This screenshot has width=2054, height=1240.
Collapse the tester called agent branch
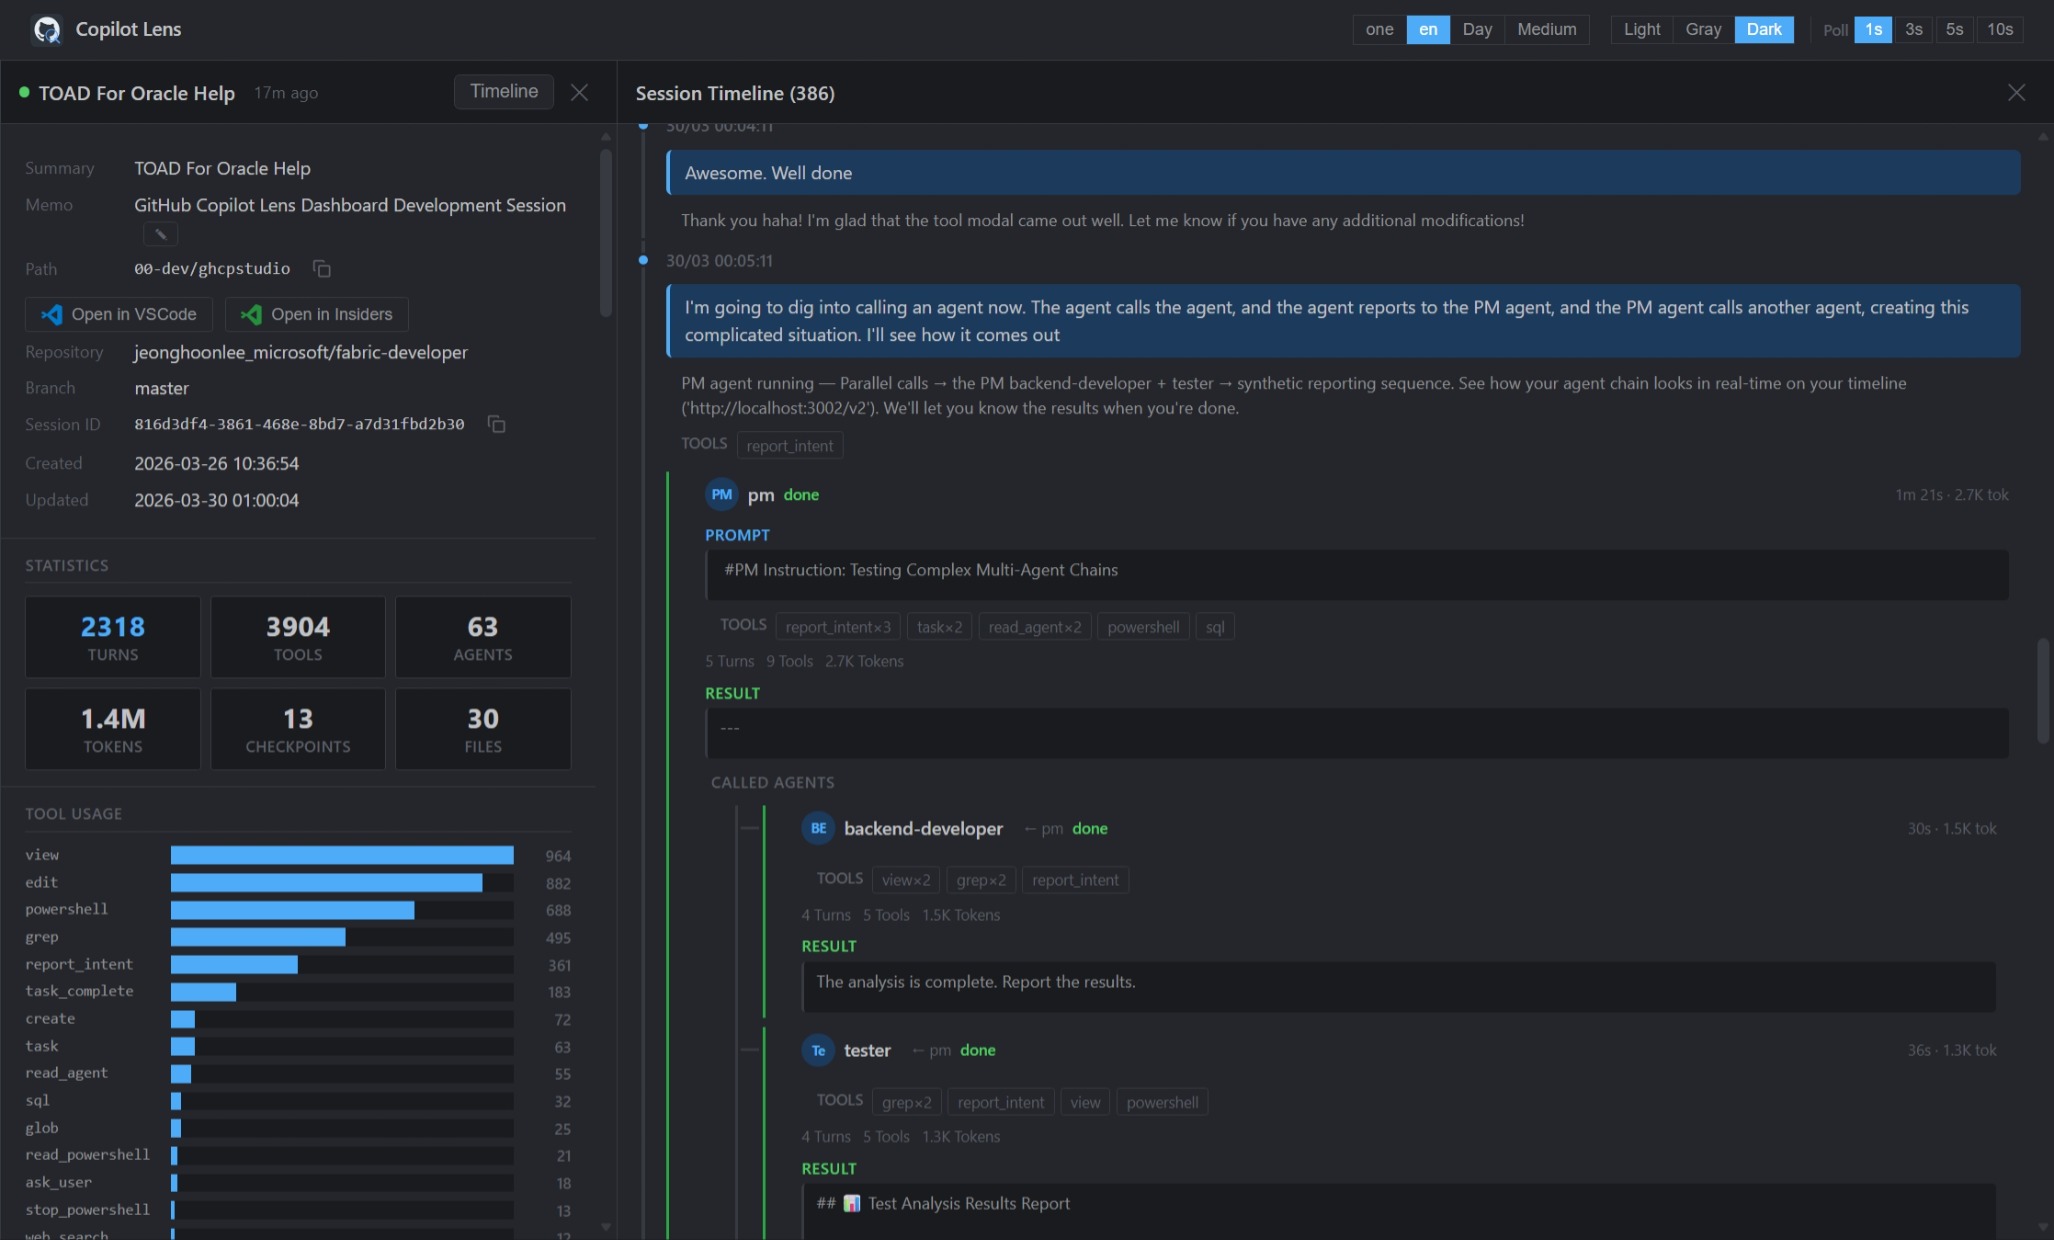[750, 1050]
